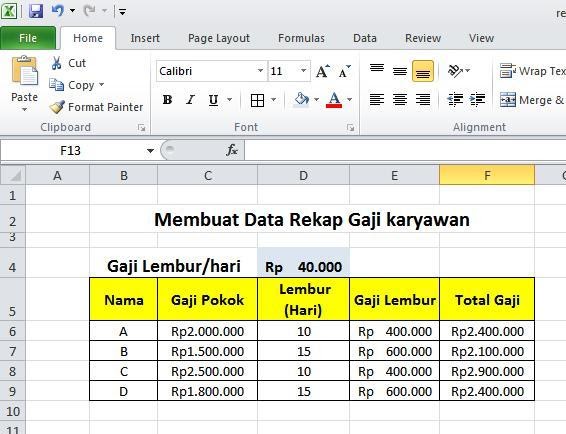Click the Format Painter button
The width and height of the screenshot is (566, 434).
pyautogui.click(x=96, y=107)
